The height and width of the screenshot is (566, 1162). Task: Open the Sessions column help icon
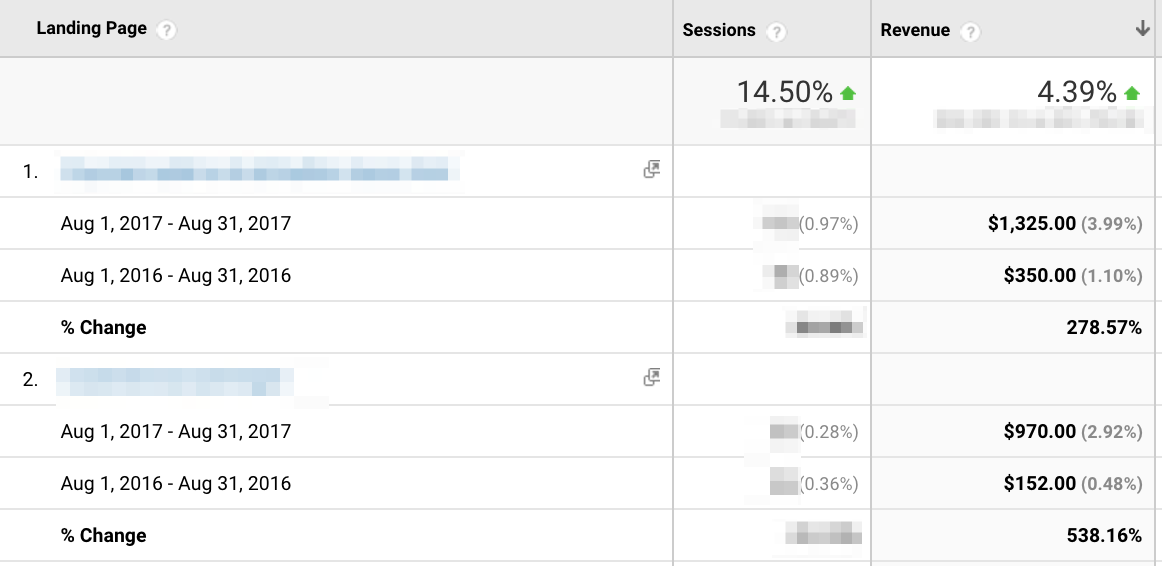pyautogui.click(x=776, y=32)
